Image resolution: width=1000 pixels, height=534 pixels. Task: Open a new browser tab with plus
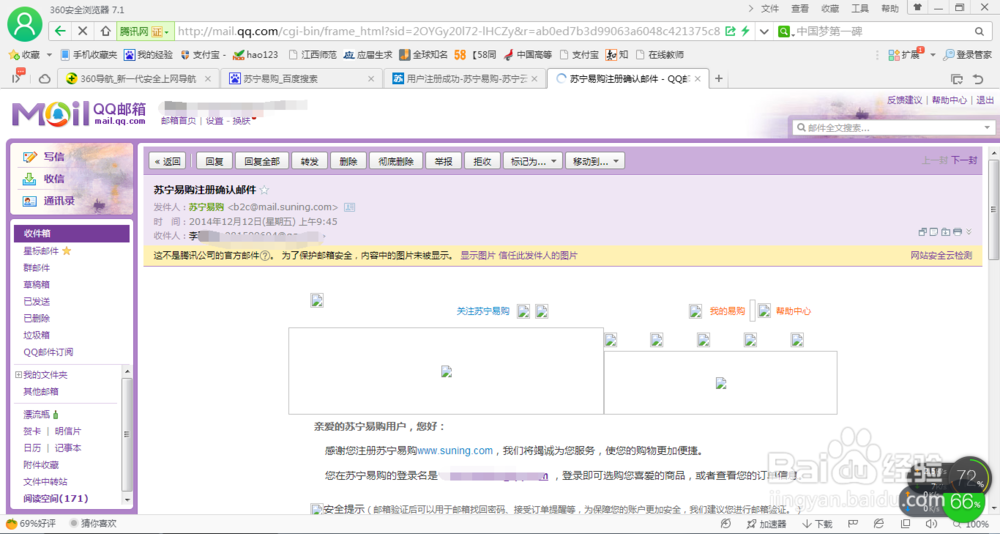point(719,78)
